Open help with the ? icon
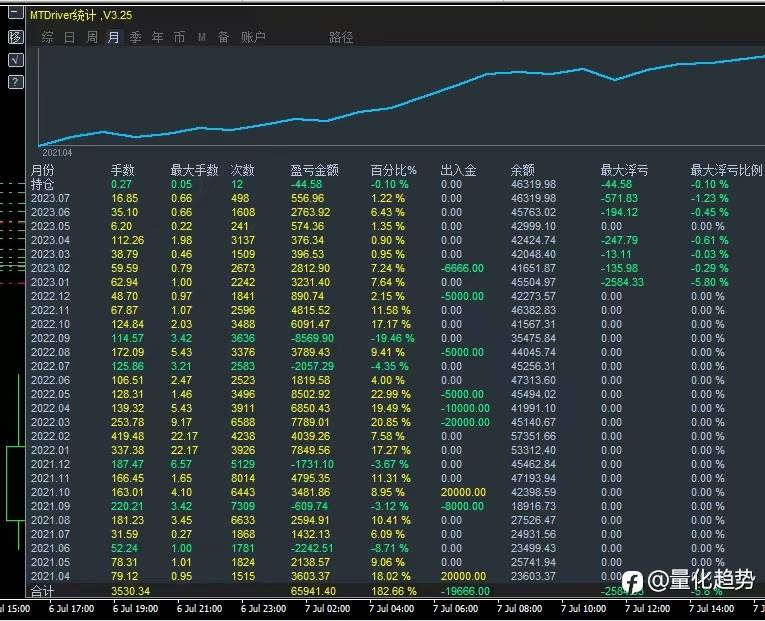765x621 pixels. point(15,82)
